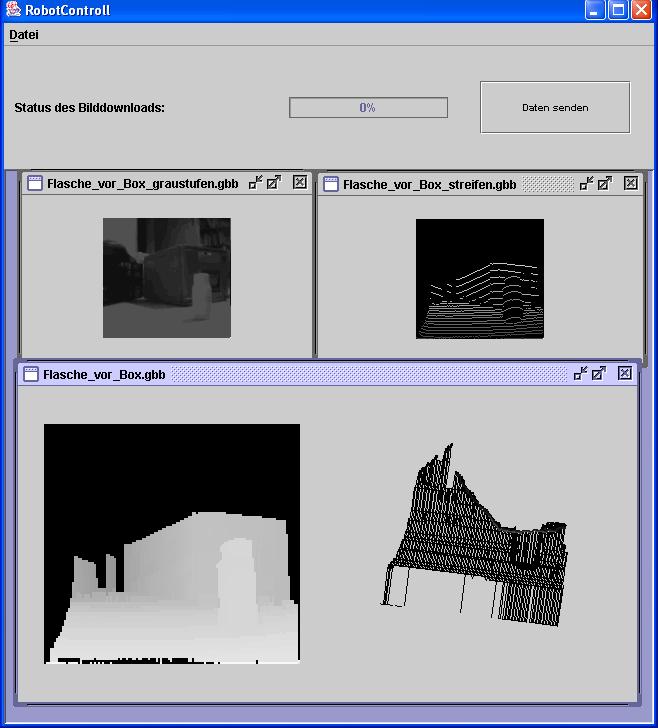Maximize the Flasche_vor_Box_streifen.gbb frame

605,182
